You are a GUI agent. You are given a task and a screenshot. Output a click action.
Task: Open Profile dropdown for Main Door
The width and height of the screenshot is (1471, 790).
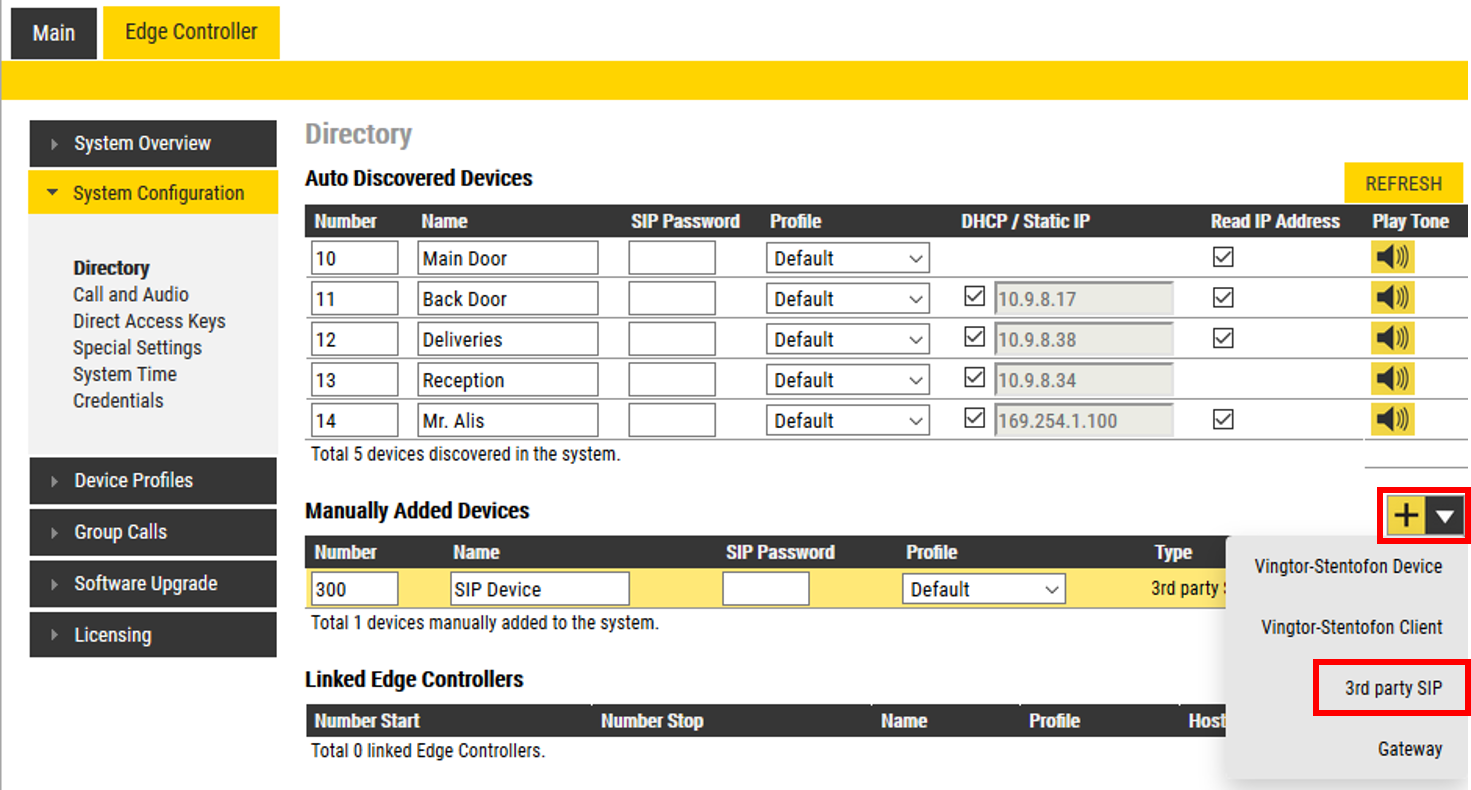click(848, 258)
